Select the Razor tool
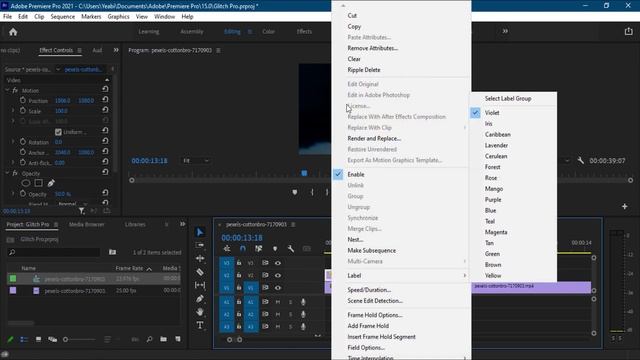The height and width of the screenshot is (360, 640). click(200, 272)
